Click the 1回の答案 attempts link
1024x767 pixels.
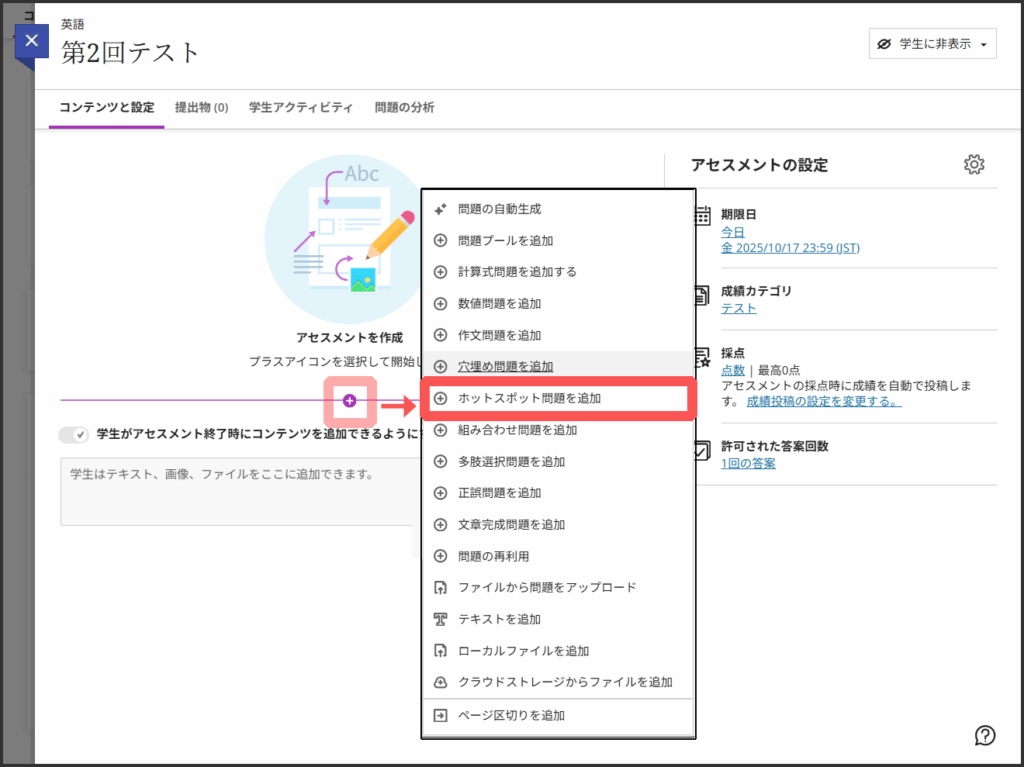click(x=748, y=463)
